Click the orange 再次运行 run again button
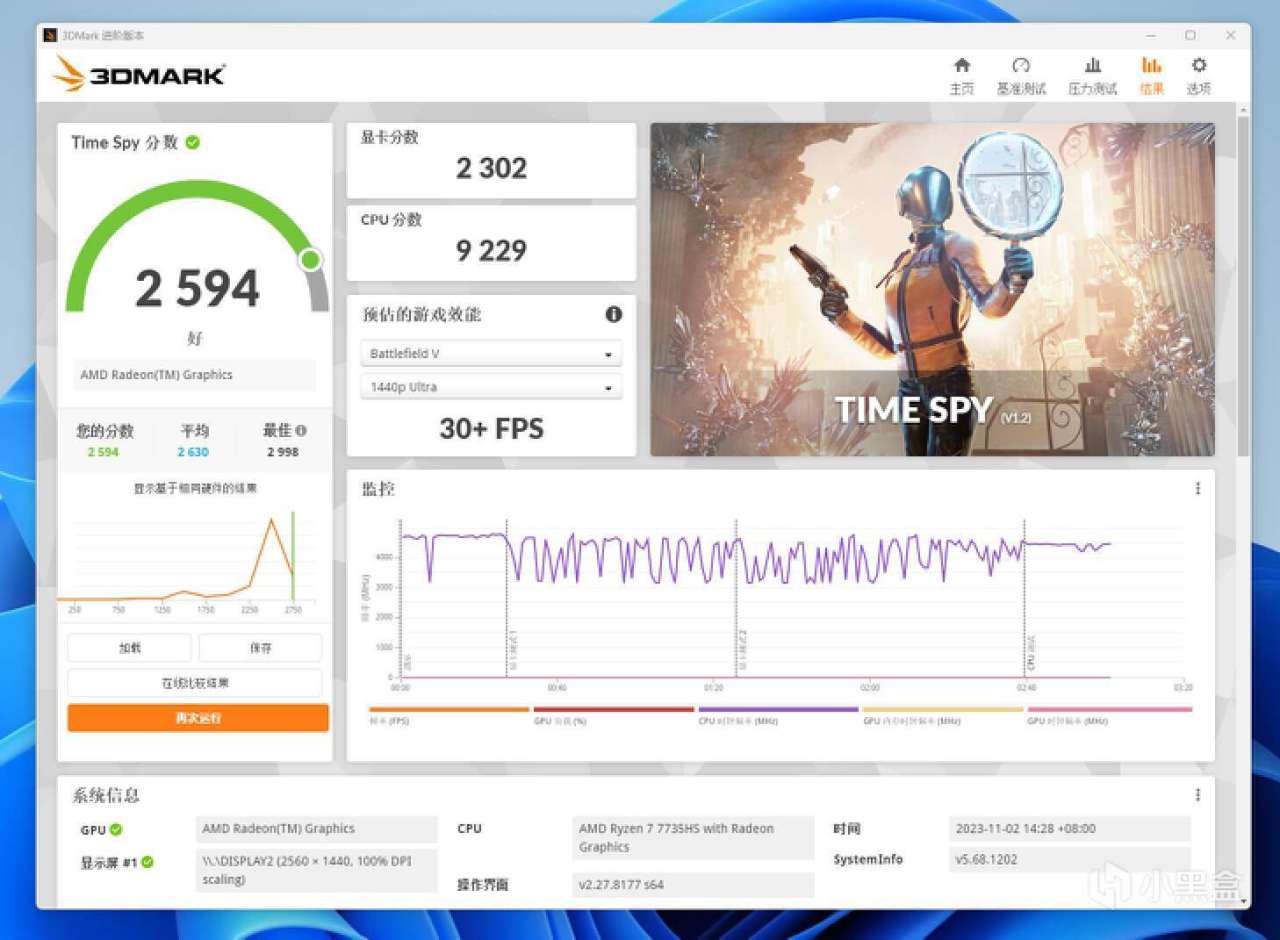 [198, 718]
